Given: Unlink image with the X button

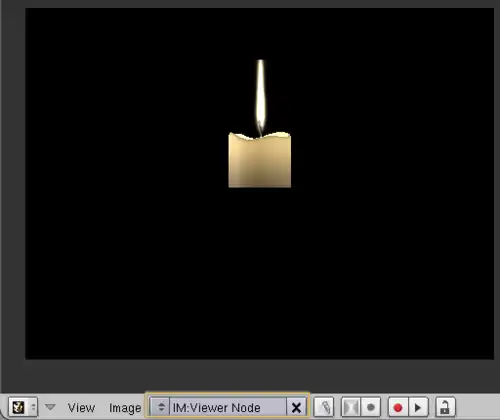Looking at the screenshot, I should 296,407.
